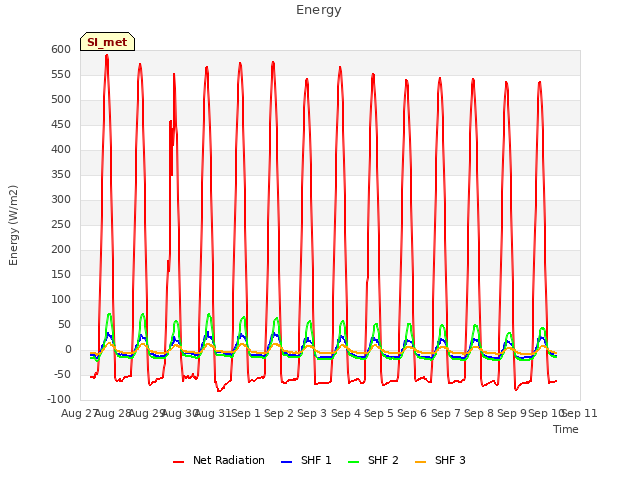
Task: Click the 450 y-axis tick label
Action: tap(61, 124)
